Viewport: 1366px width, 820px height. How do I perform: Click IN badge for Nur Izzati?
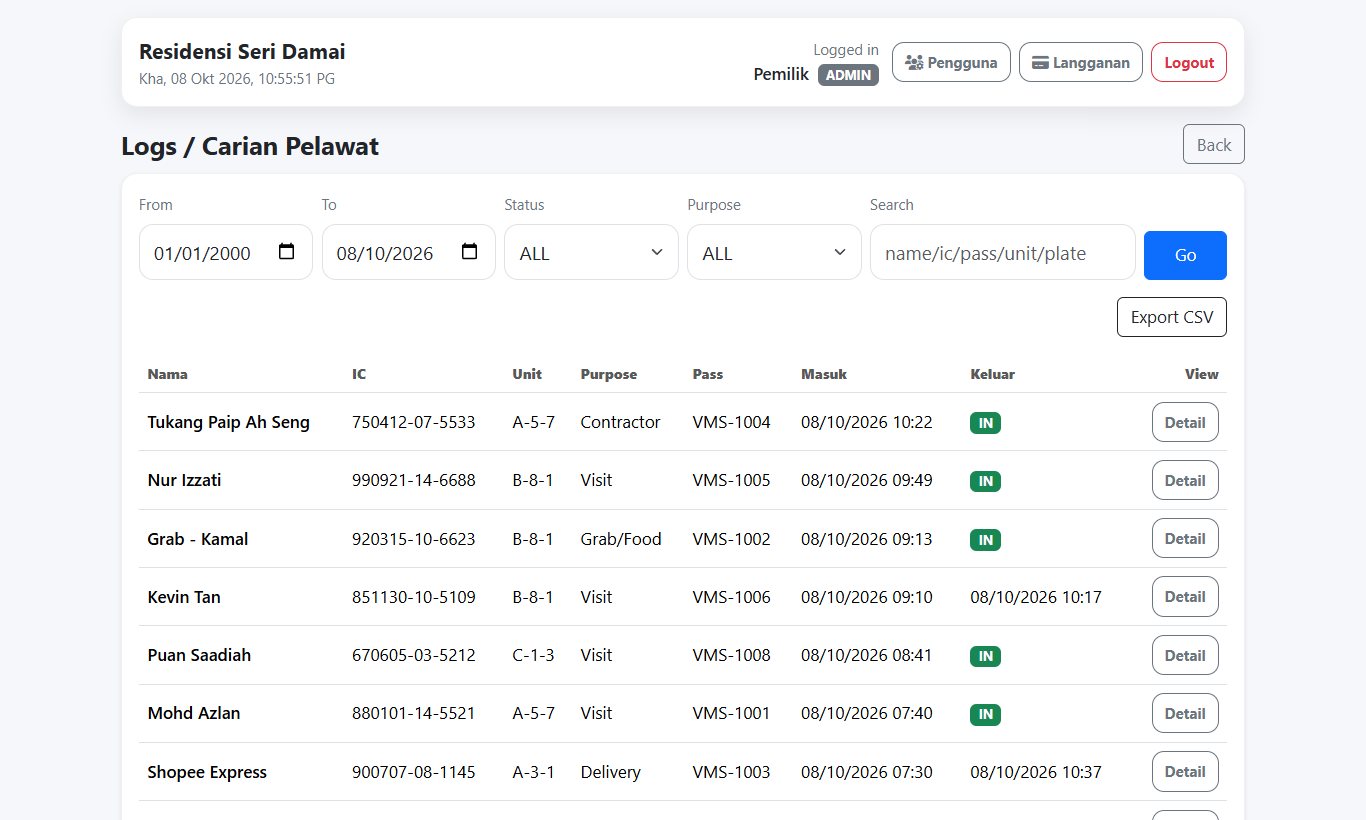click(985, 481)
